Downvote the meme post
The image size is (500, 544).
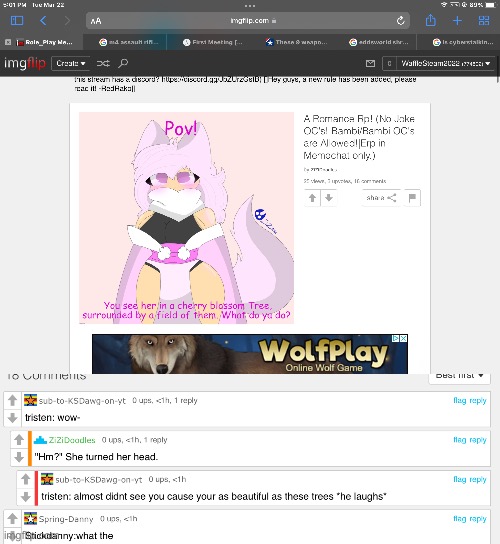click(329, 198)
